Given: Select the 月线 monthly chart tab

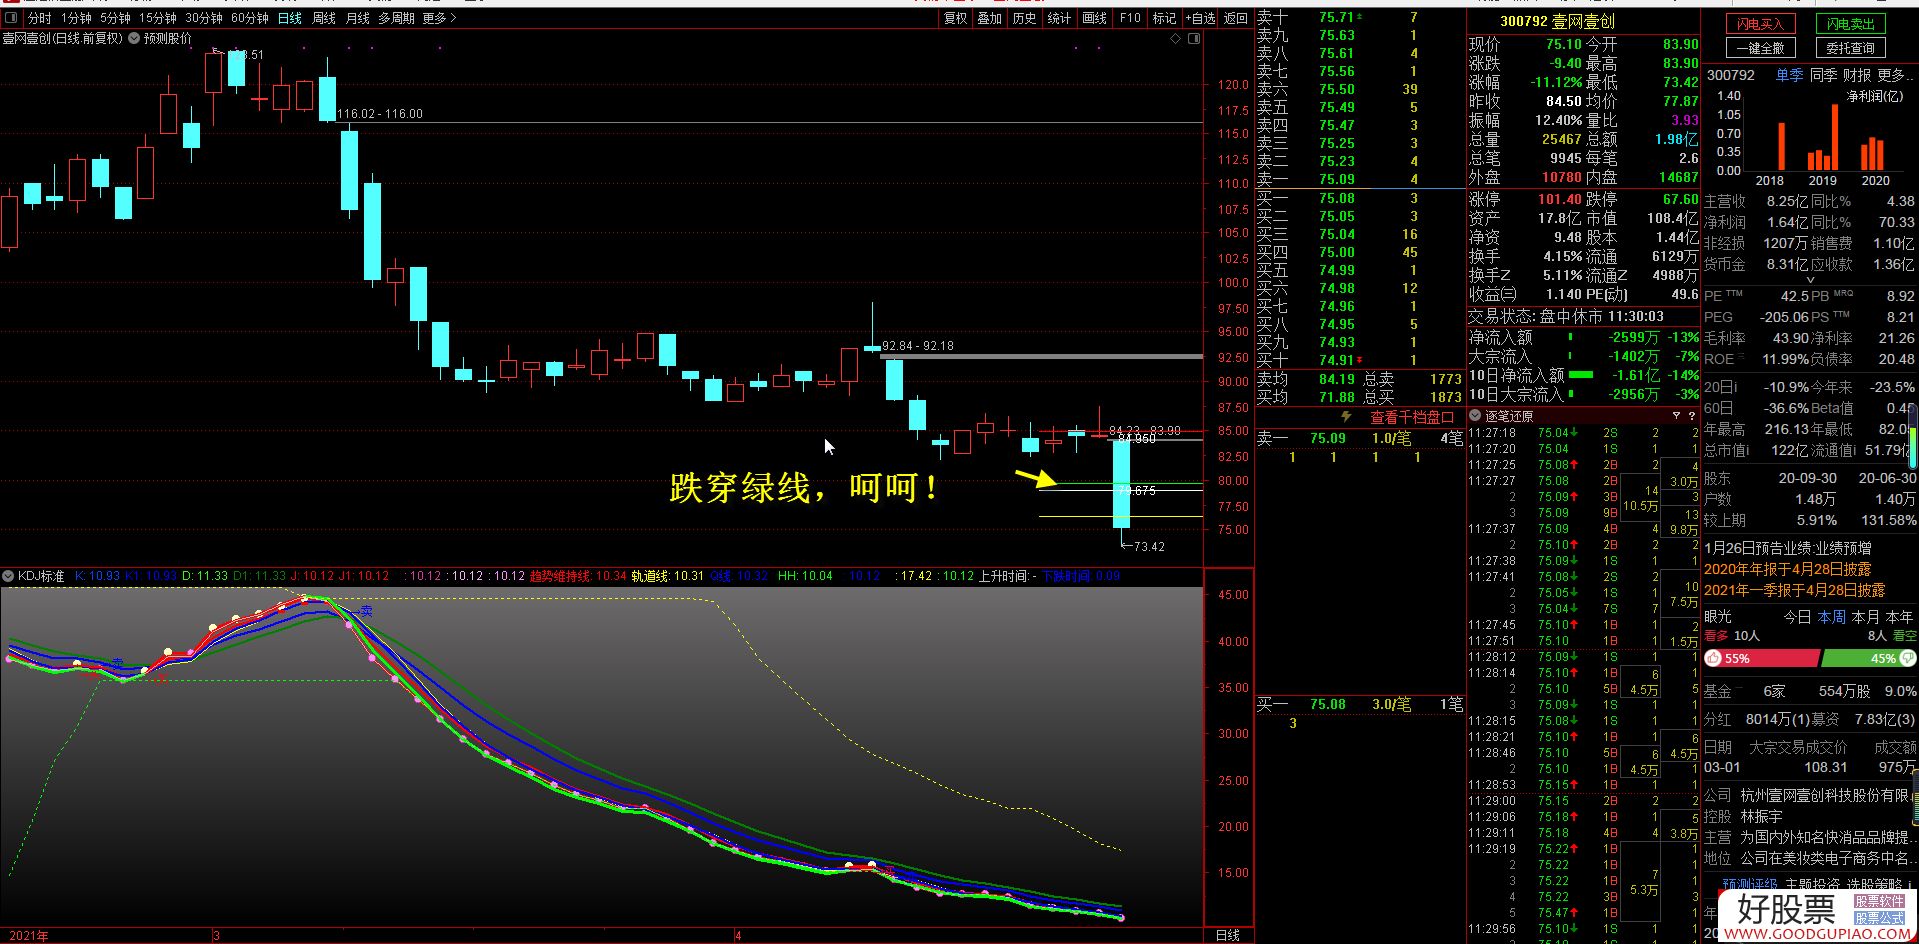Looking at the screenshot, I should point(358,18).
